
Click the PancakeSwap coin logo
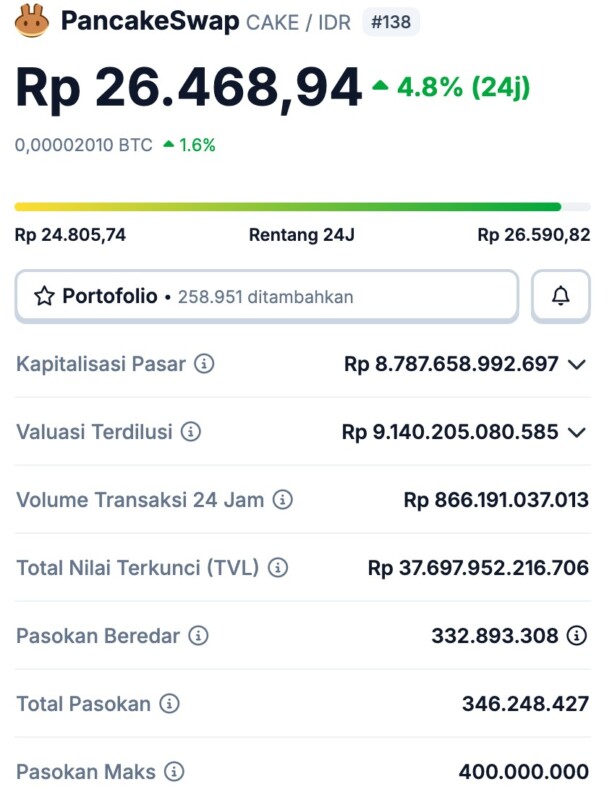pos(32,21)
